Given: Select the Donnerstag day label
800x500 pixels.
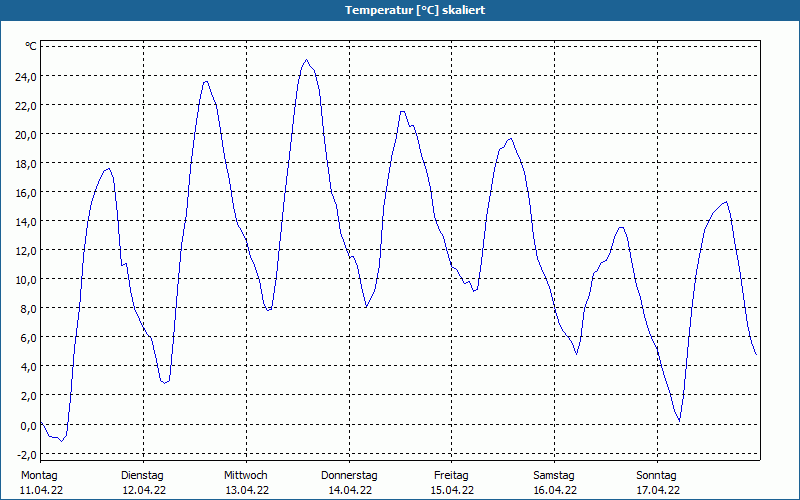Looking at the screenshot, I should coord(349,475).
